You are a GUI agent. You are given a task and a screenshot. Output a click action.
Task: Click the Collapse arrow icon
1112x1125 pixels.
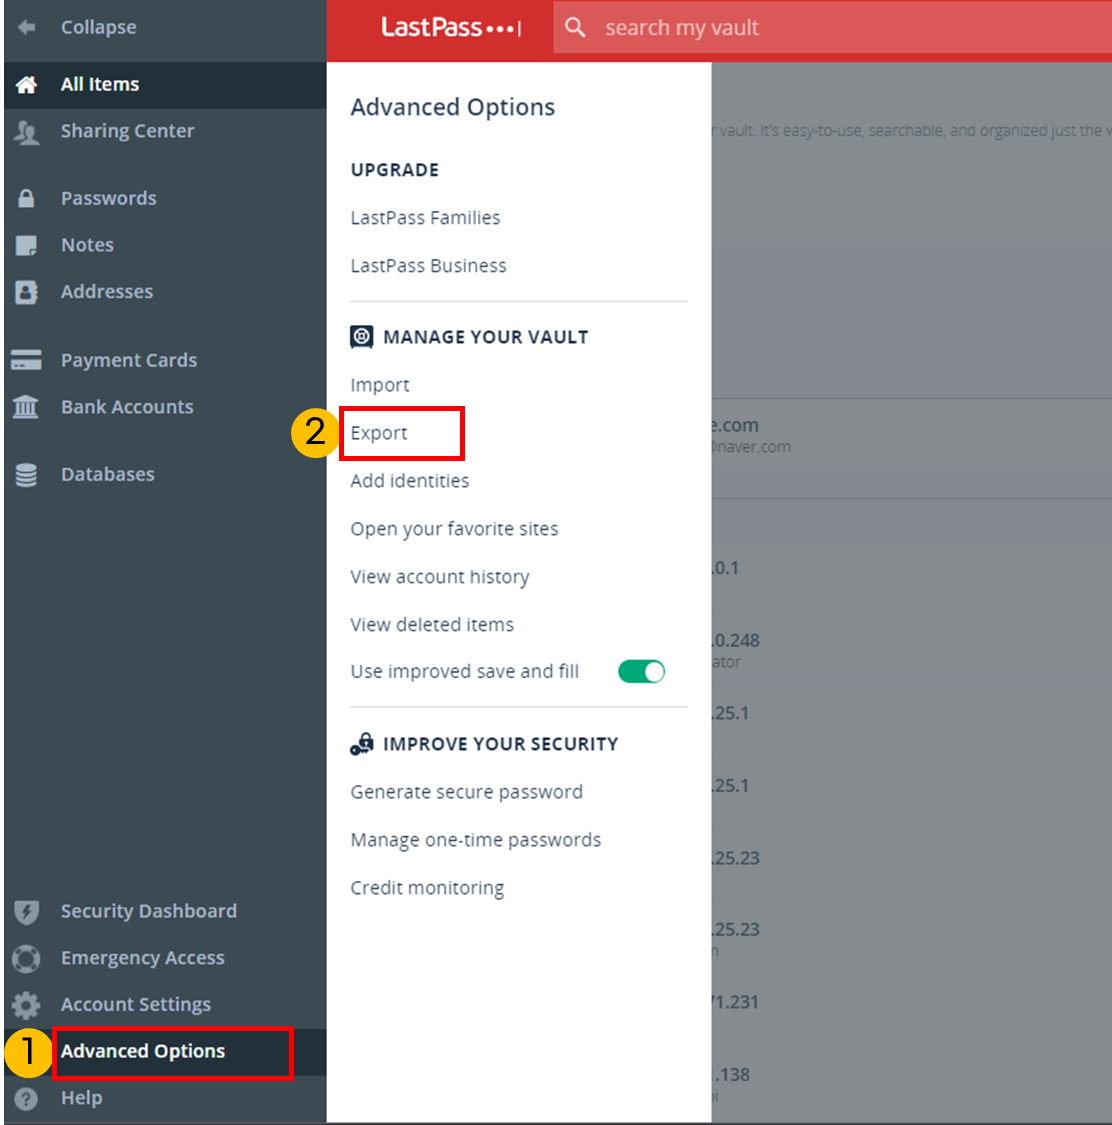27,27
